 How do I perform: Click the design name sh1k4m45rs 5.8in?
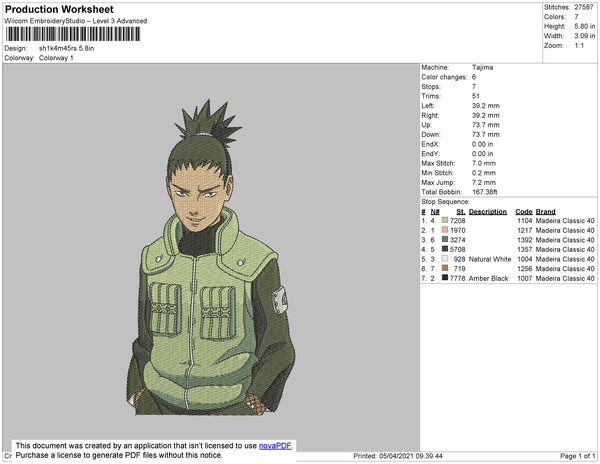point(66,48)
